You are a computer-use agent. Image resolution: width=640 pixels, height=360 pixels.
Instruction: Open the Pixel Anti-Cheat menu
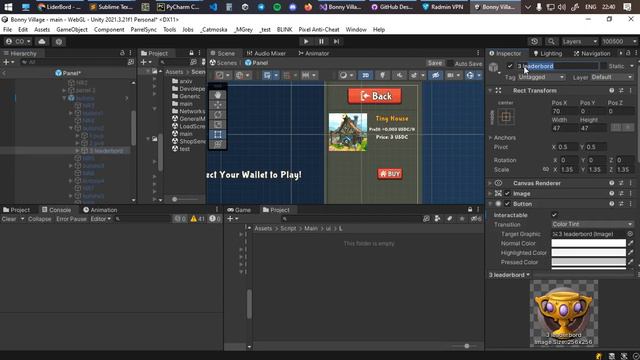[x=319, y=29]
